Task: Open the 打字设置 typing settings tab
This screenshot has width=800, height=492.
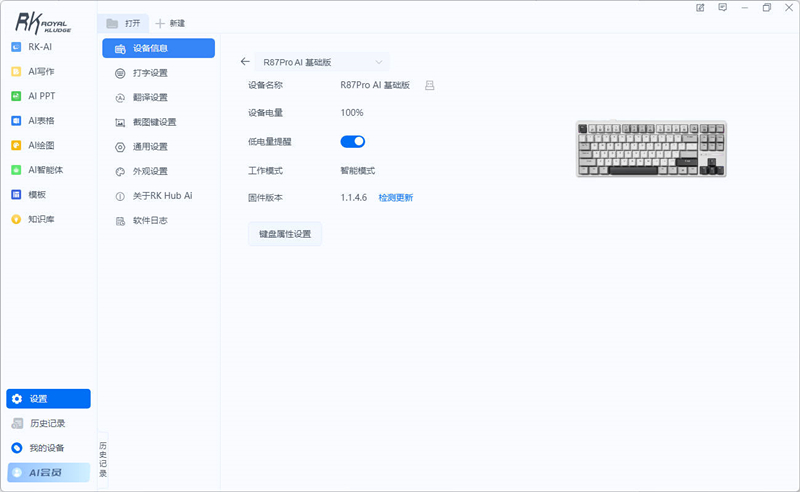Action: pos(150,73)
